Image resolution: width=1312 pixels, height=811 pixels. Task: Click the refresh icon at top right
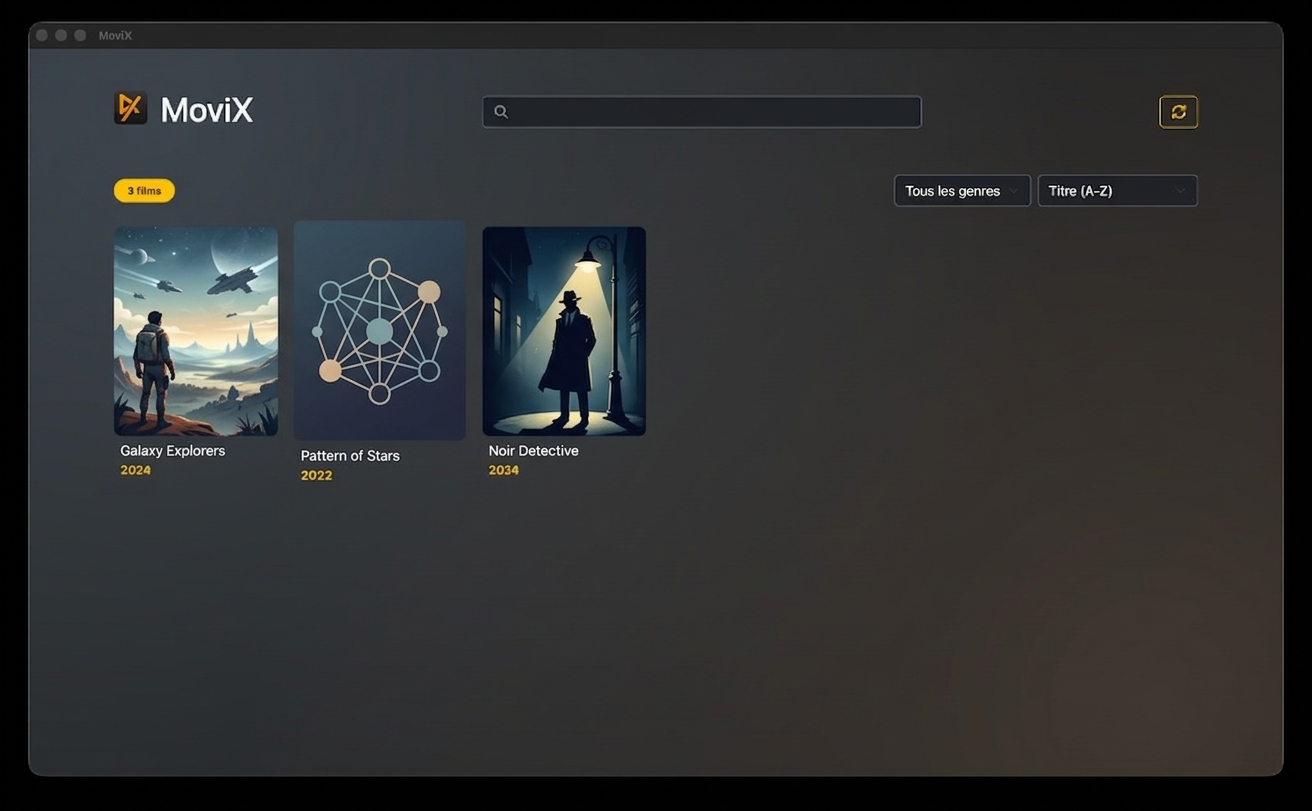pyautogui.click(x=1178, y=111)
